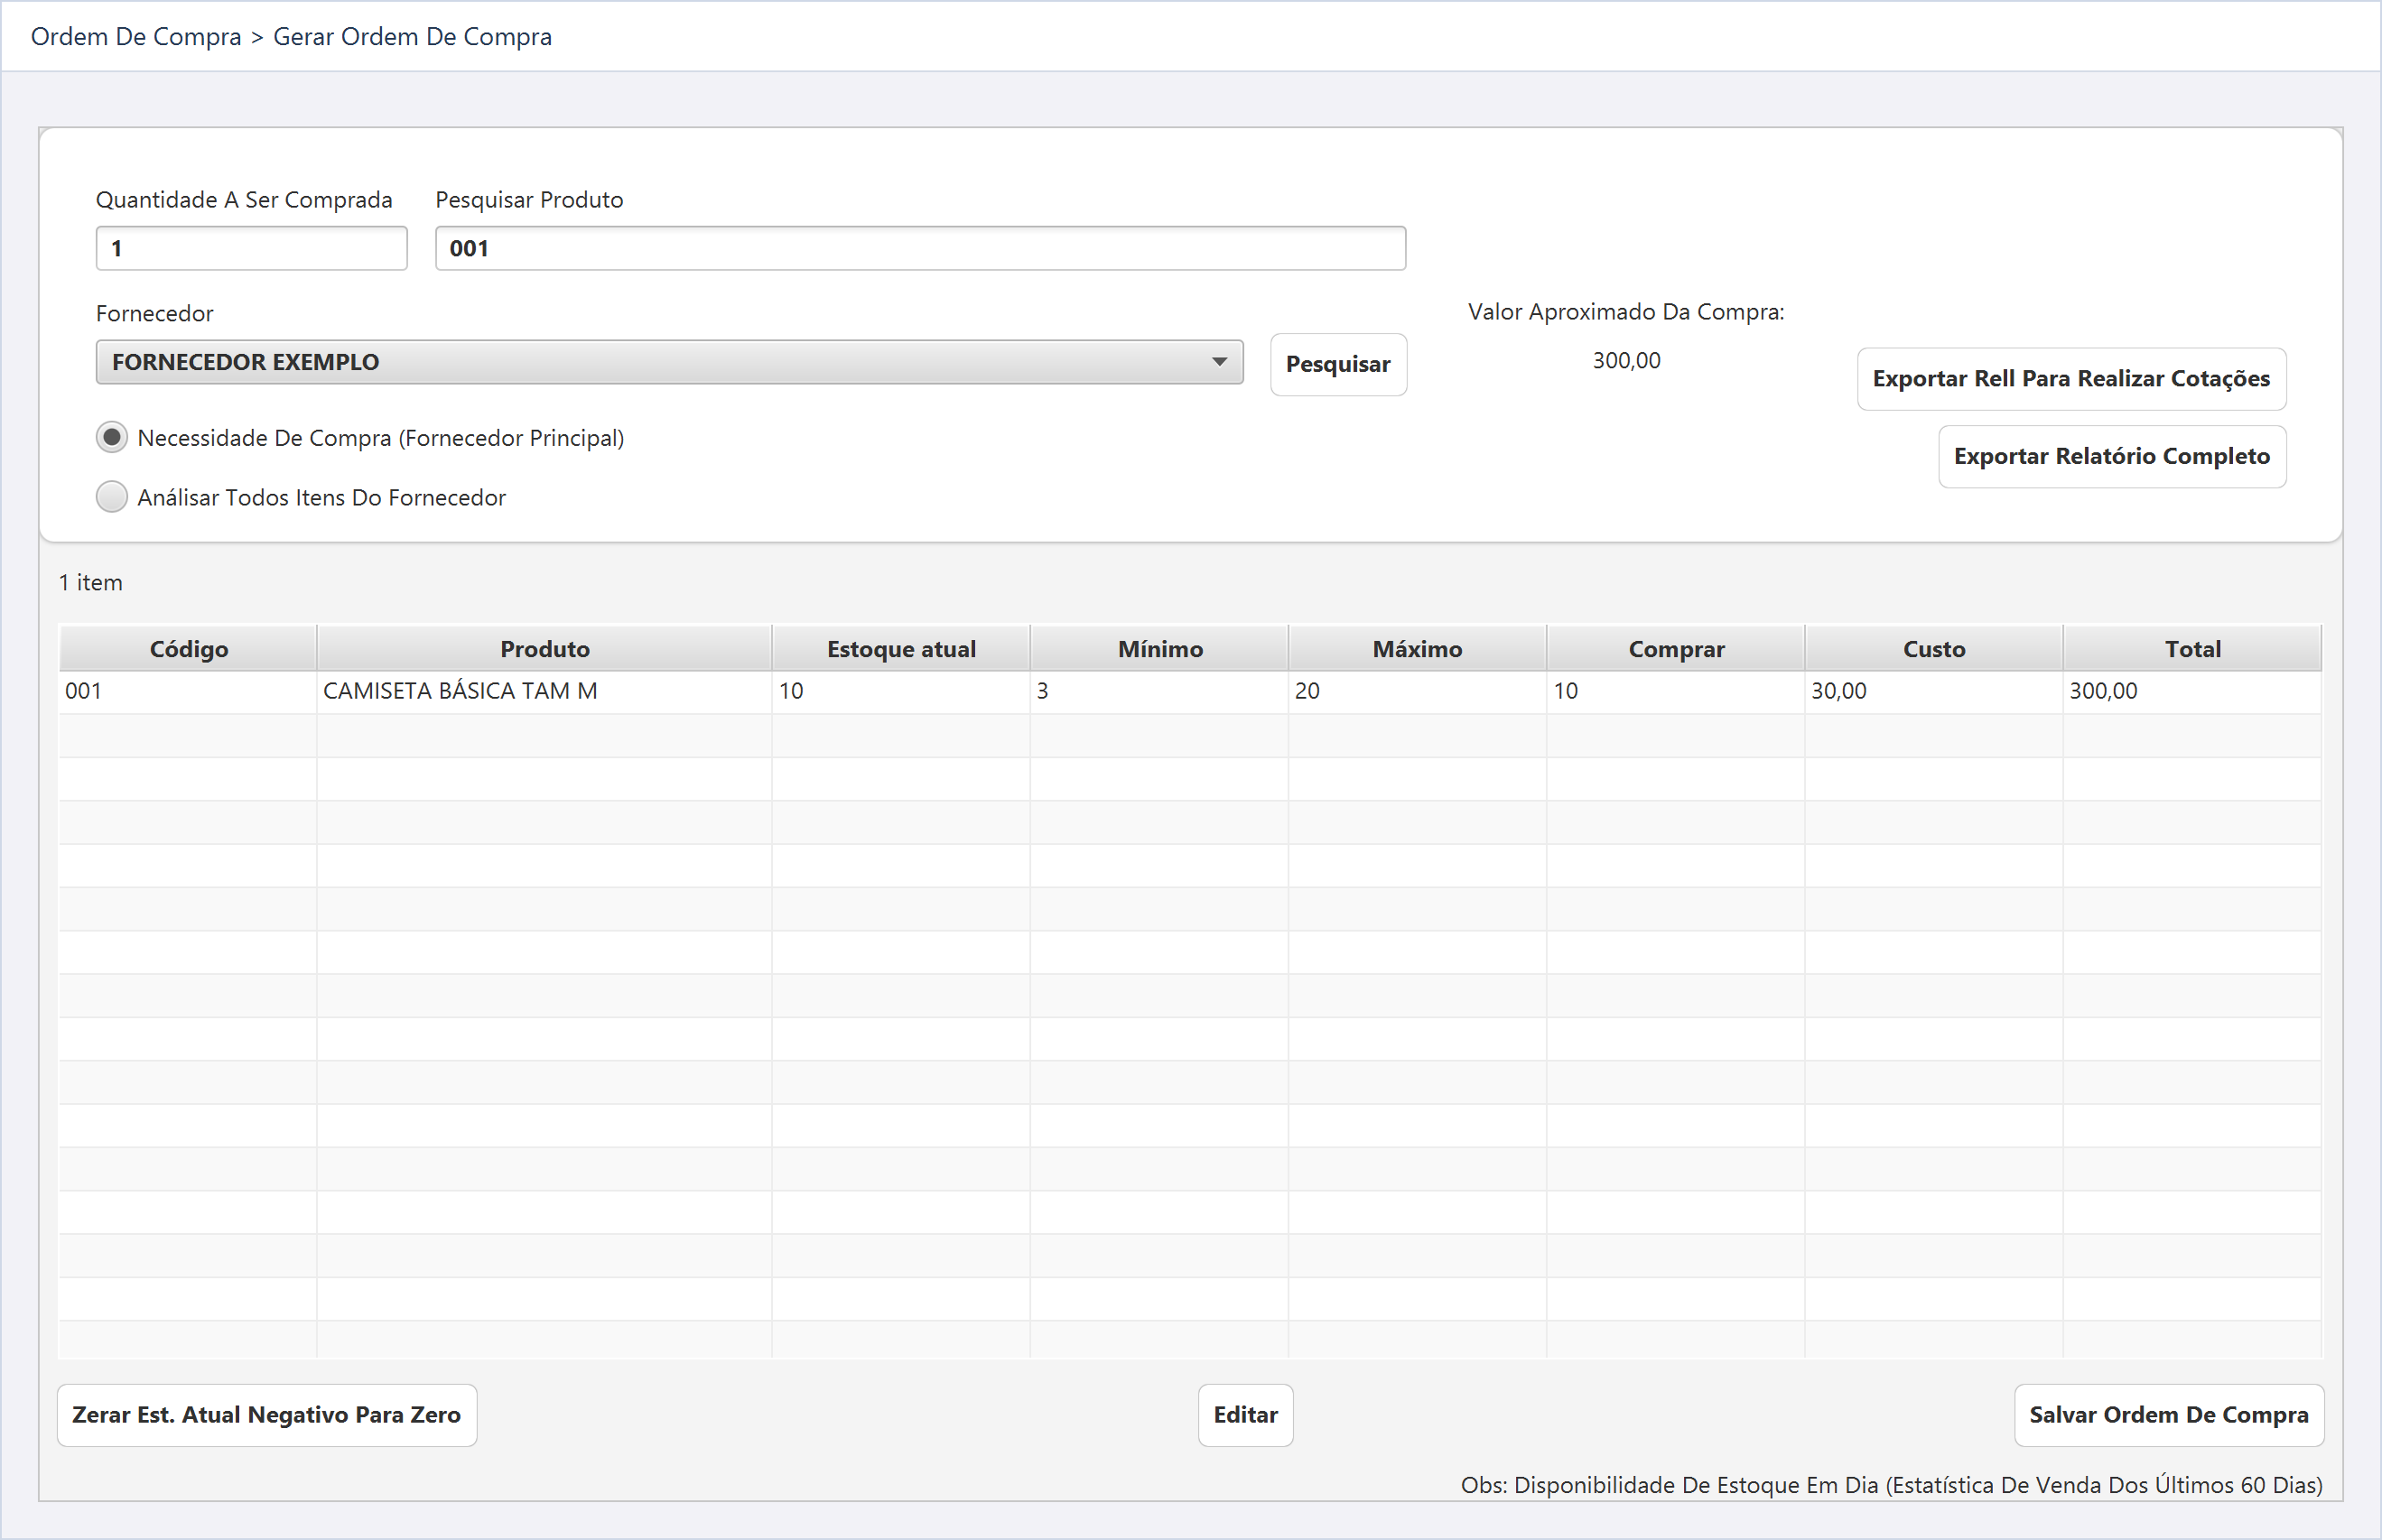Select the CAMISETA BÁSICA TAM M cell
Viewport: 2382px width, 1540px height.
click(545, 691)
